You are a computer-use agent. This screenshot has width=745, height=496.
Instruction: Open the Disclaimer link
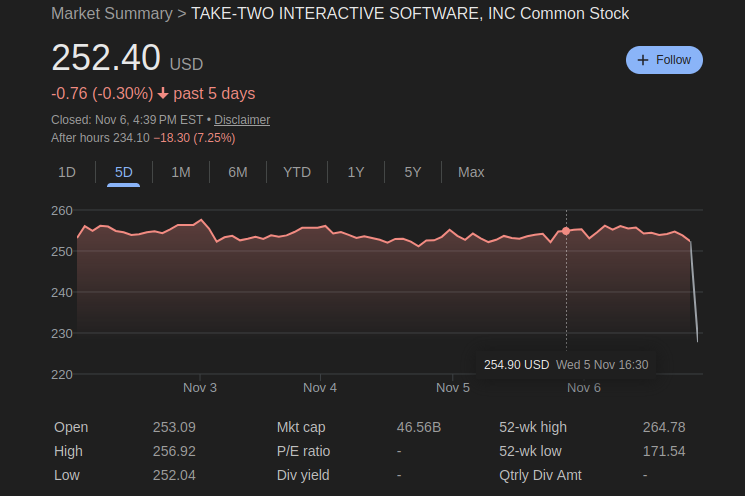click(242, 120)
